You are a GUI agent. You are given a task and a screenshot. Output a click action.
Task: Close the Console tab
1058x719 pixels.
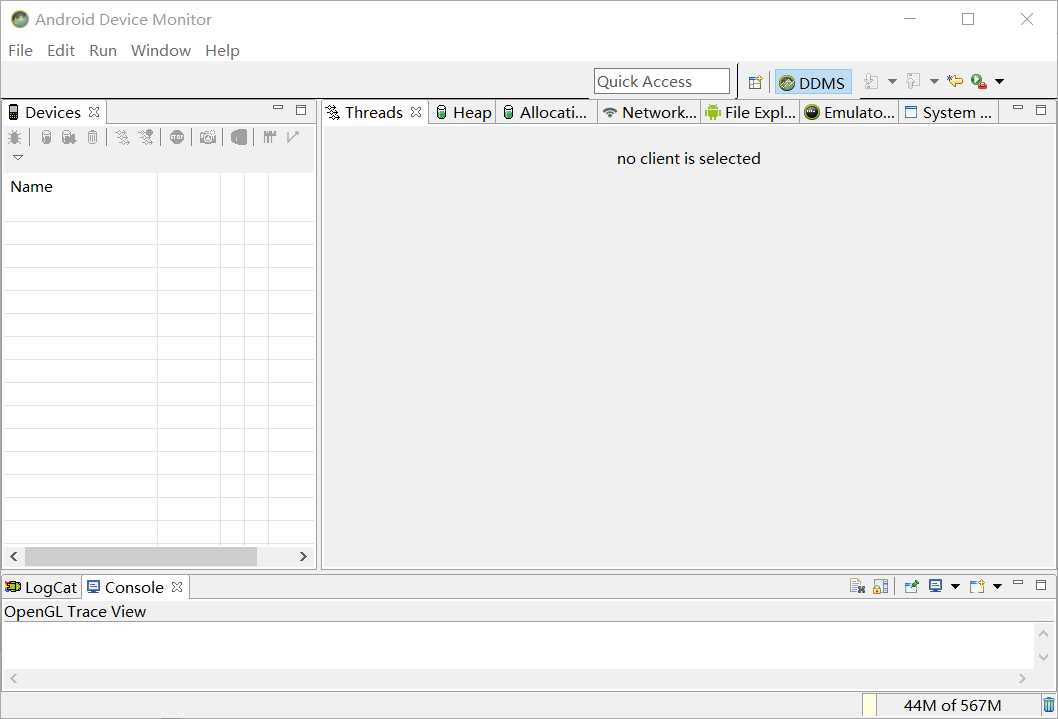pos(177,587)
